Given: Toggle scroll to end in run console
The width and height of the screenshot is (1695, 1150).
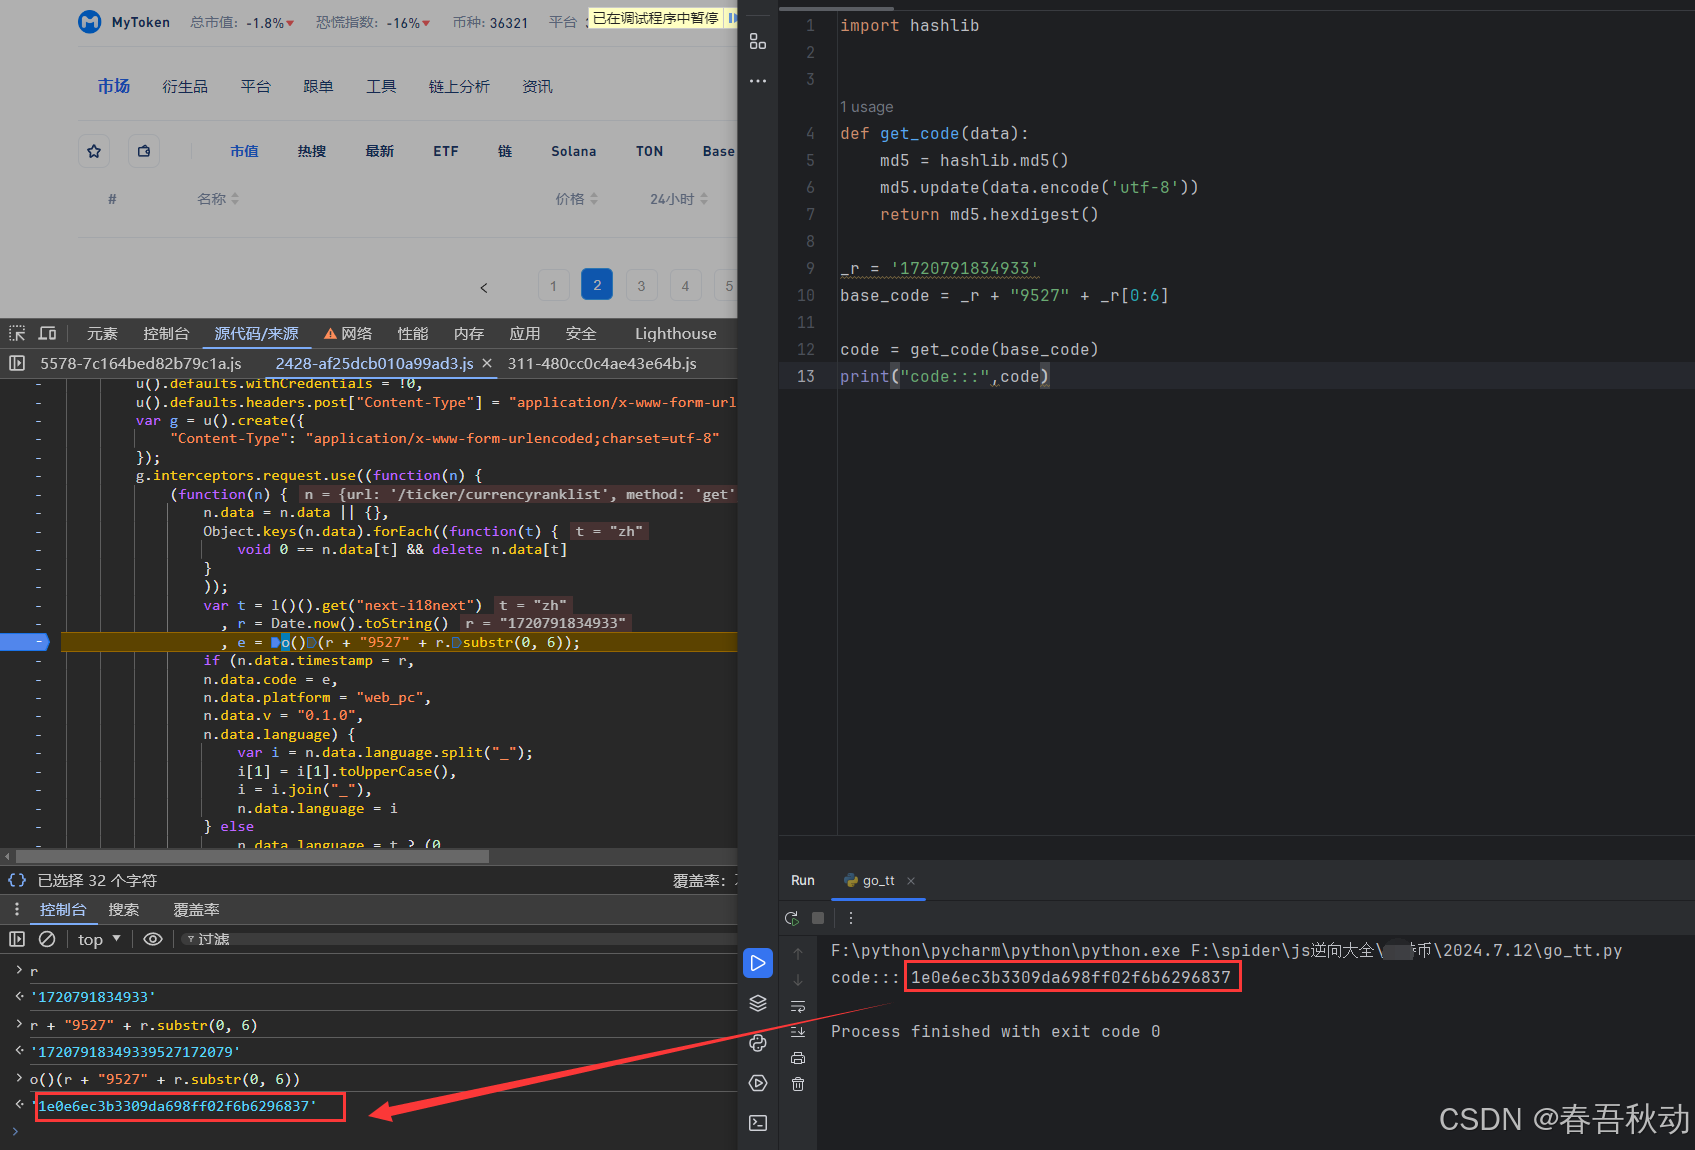Looking at the screenshot, I should pos(798,1031).
